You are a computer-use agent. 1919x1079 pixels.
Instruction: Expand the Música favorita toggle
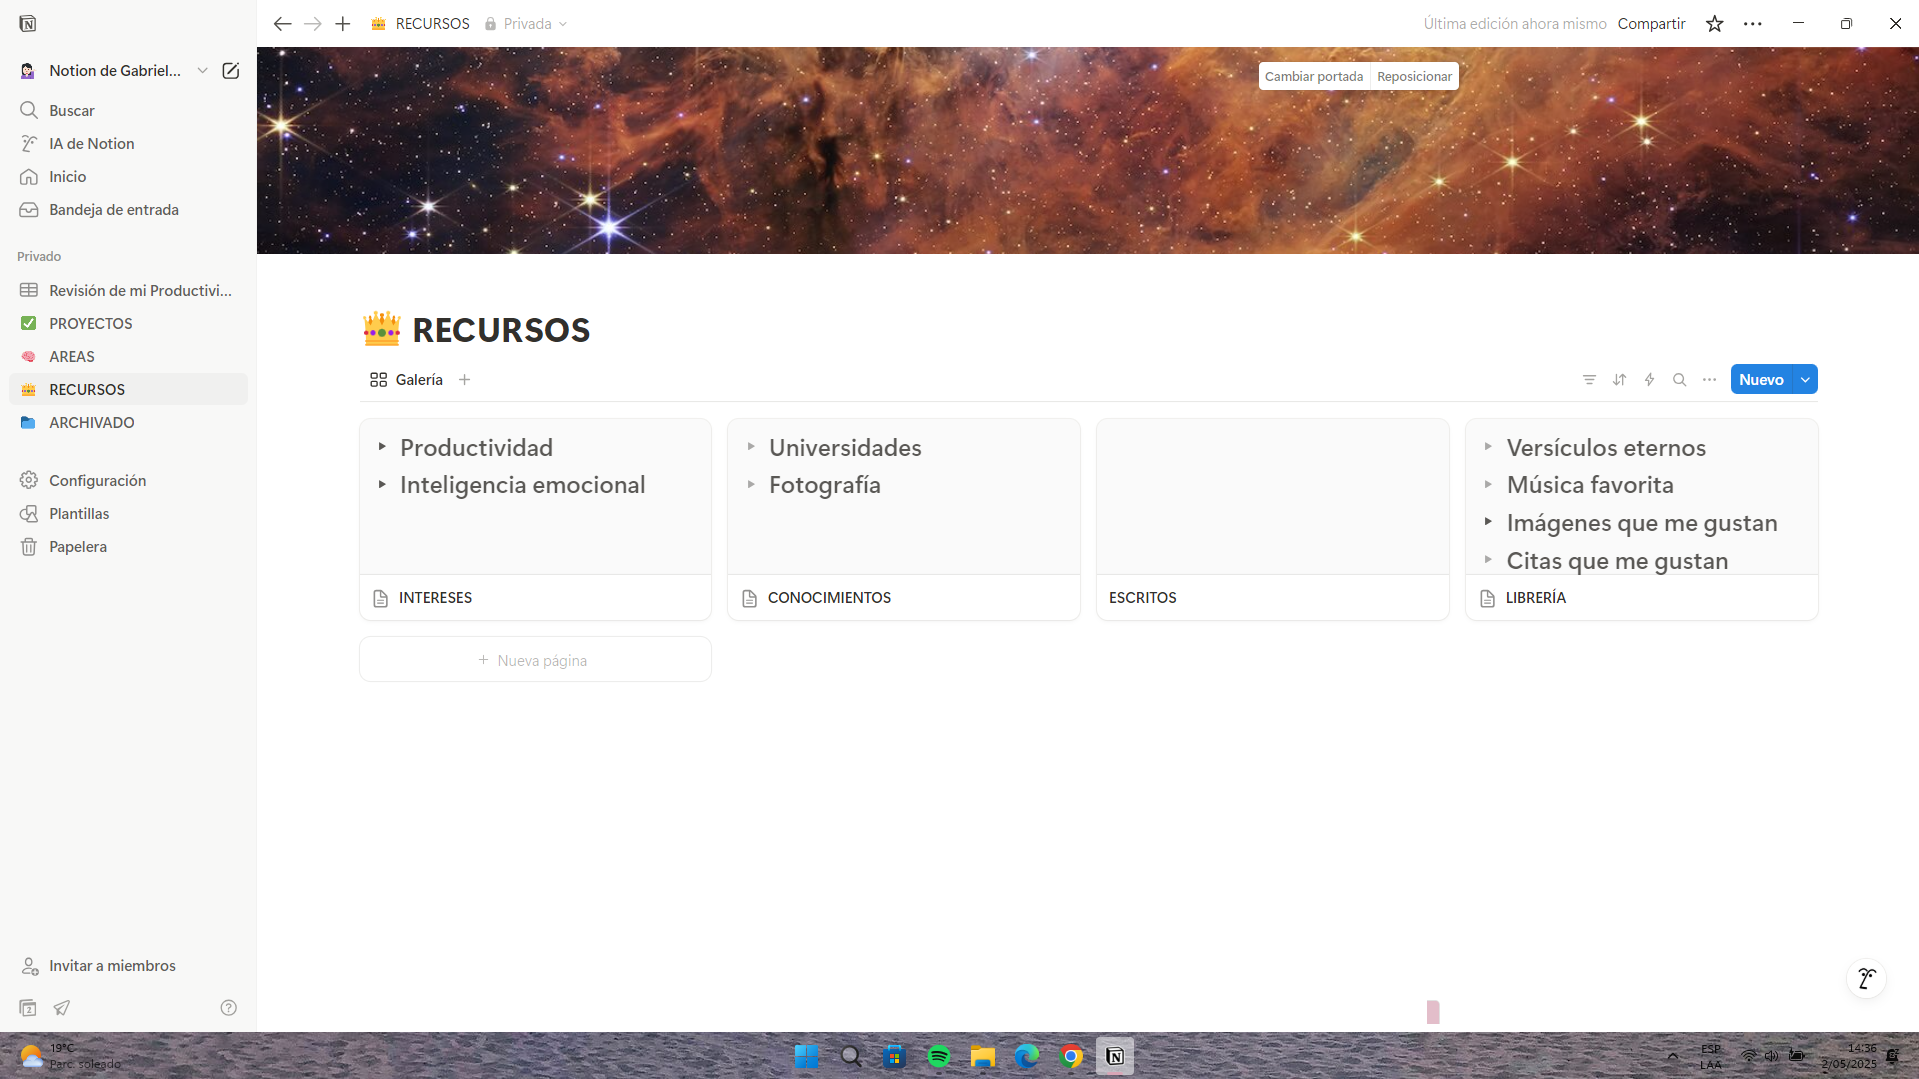tap(1488, 485)
